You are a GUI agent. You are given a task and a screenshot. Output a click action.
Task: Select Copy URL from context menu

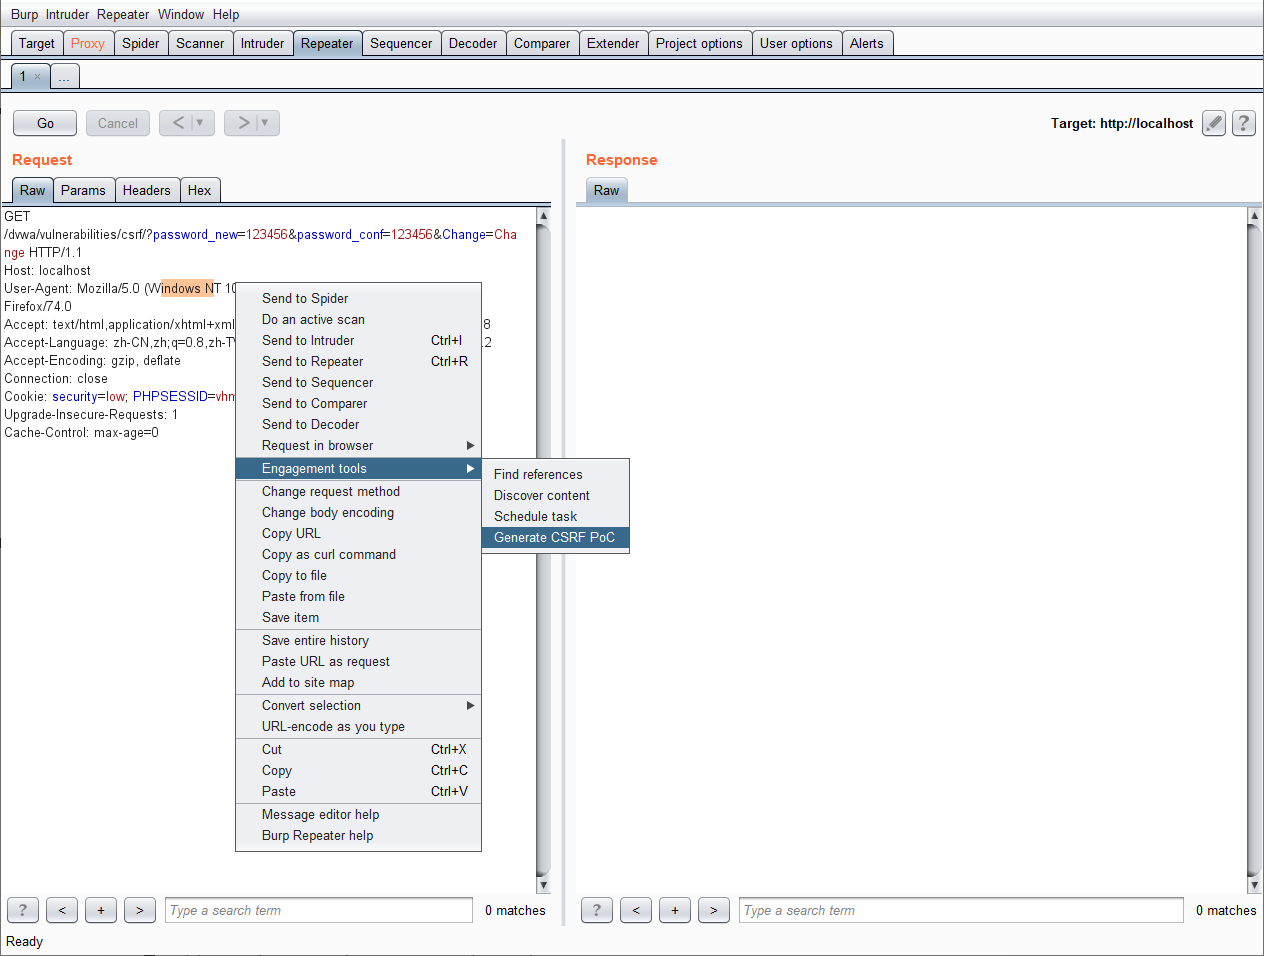(x=358, y=534)
